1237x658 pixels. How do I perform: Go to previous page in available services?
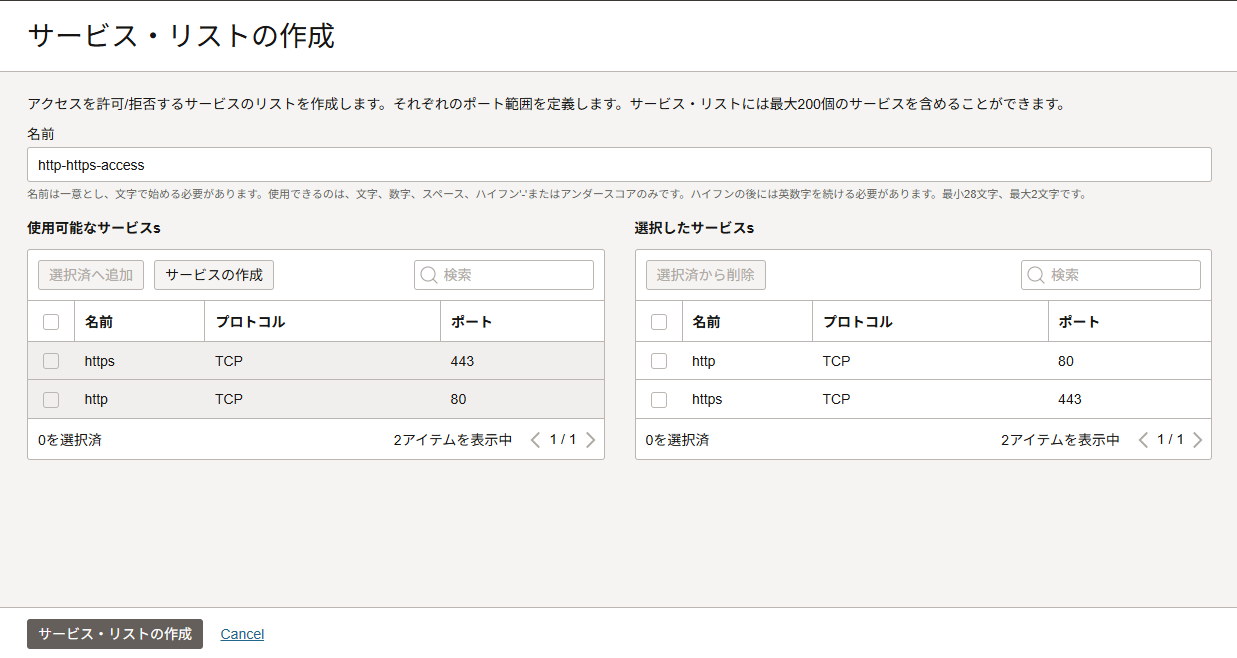[535, 440]
